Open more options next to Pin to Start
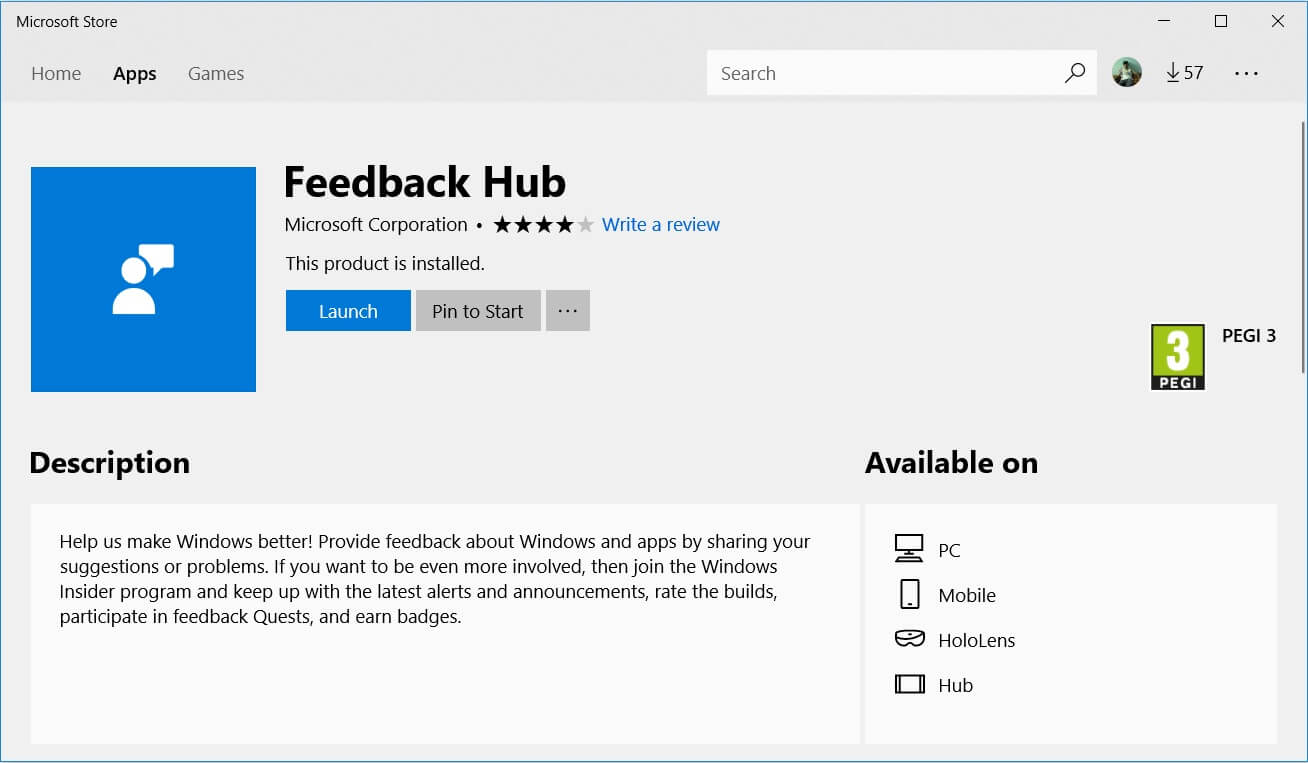Screen dimensions: 1308x763 567,310
